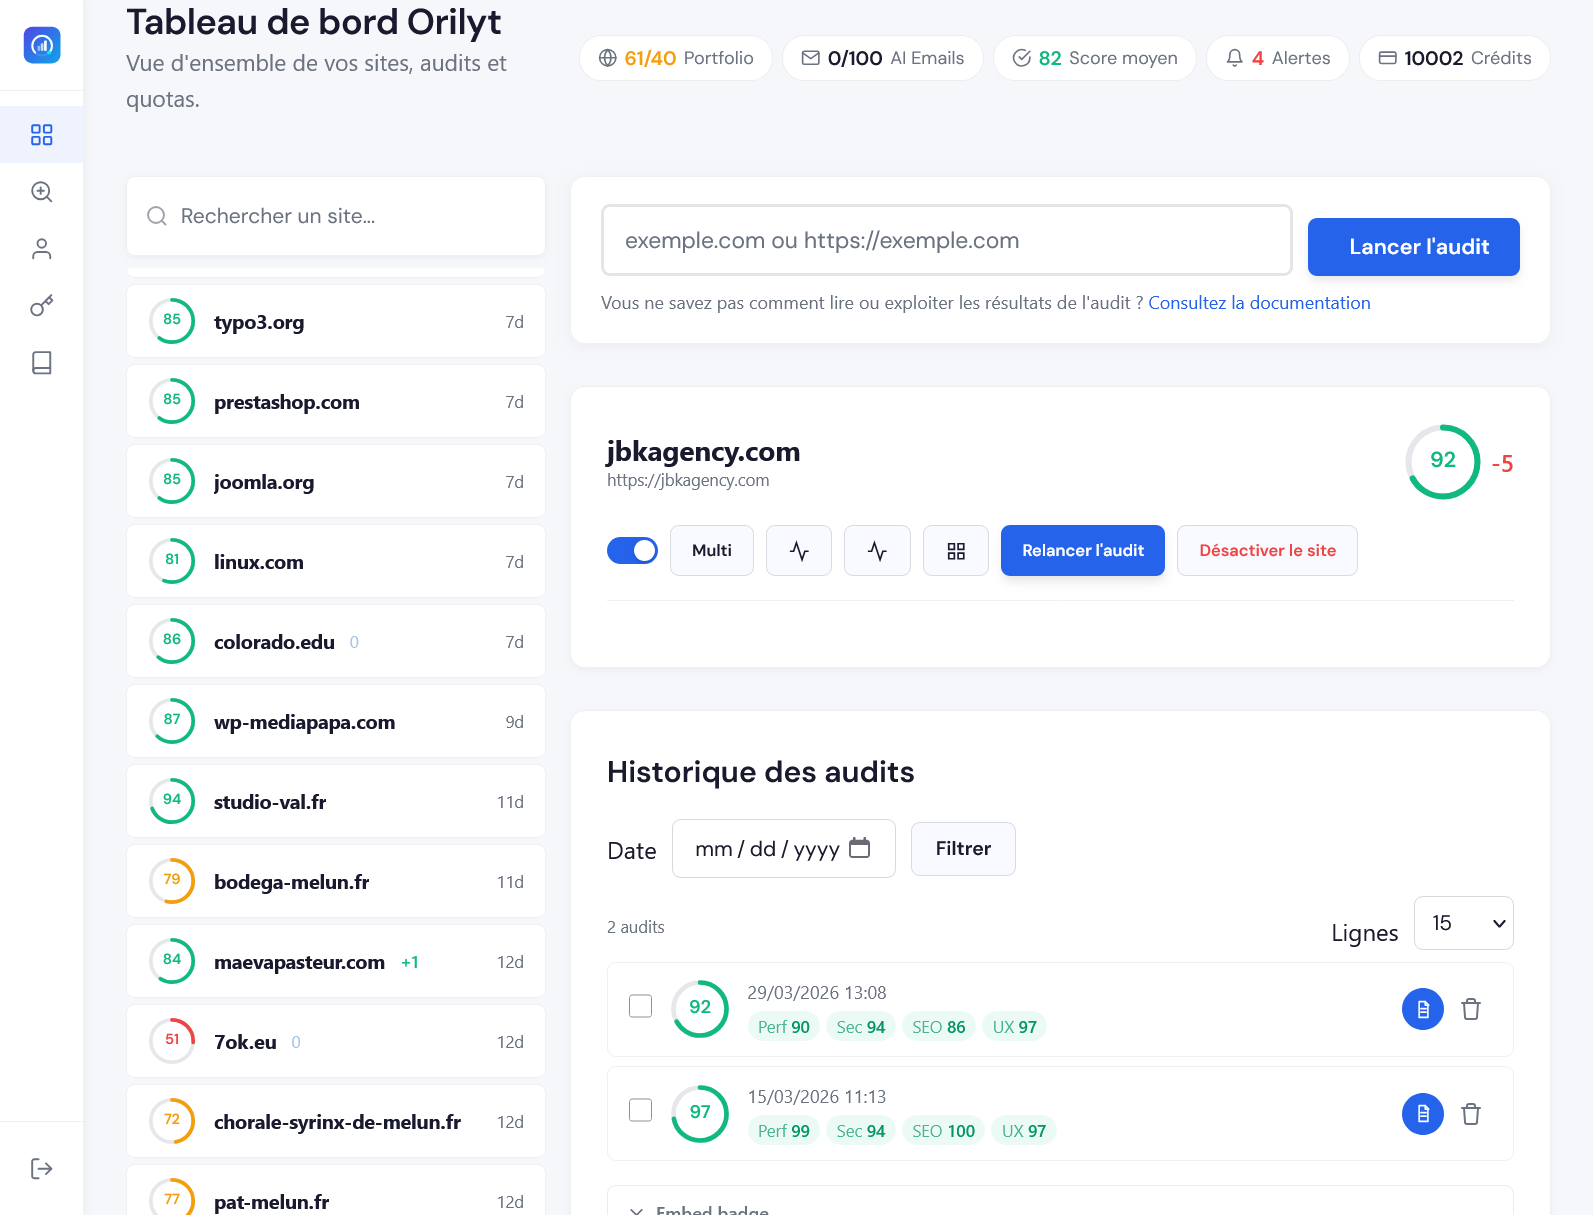This screenshot has width=1593, height=1215.
Task: Toggle the jbkagency.com site monitoring switch
Action: 632,551
